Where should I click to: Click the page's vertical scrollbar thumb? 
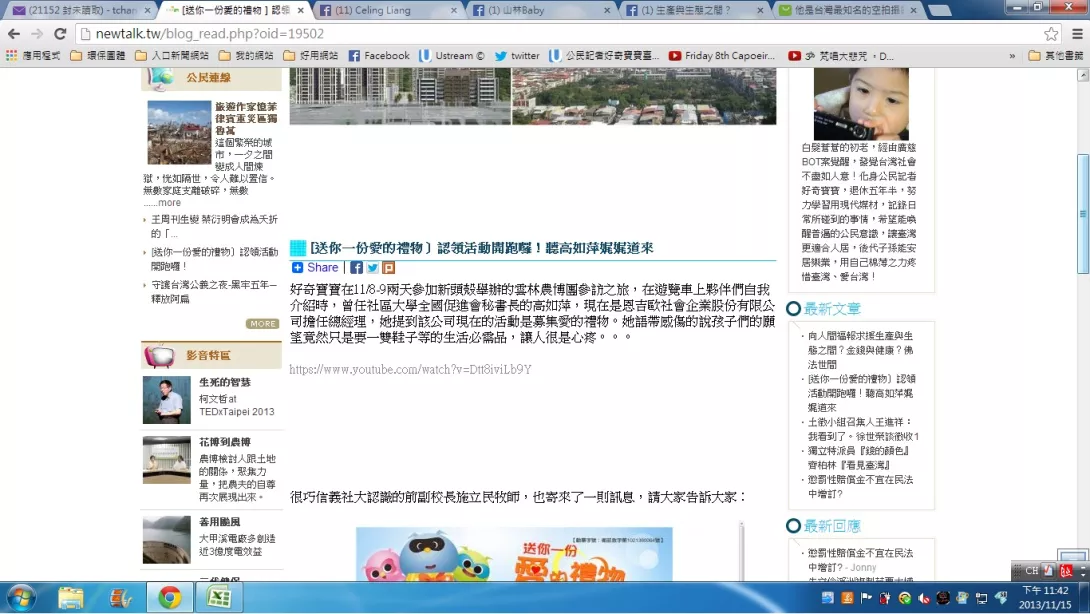(x=1083, y=213)
